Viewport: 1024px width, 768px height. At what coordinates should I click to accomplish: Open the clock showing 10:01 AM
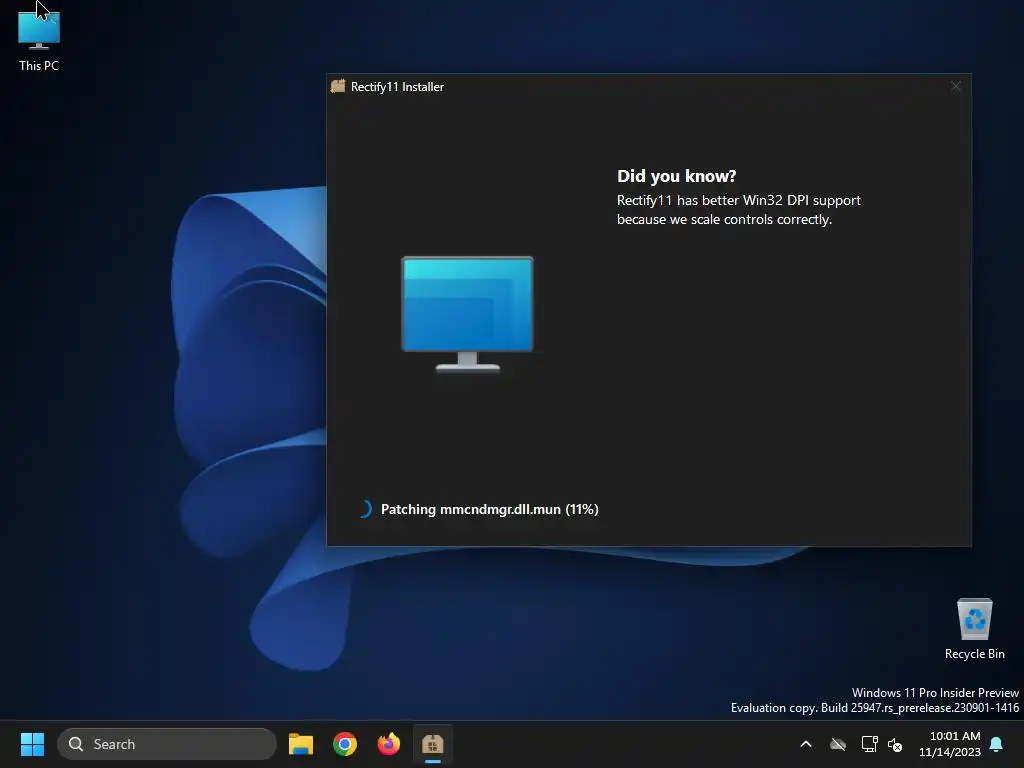(950, 744)
